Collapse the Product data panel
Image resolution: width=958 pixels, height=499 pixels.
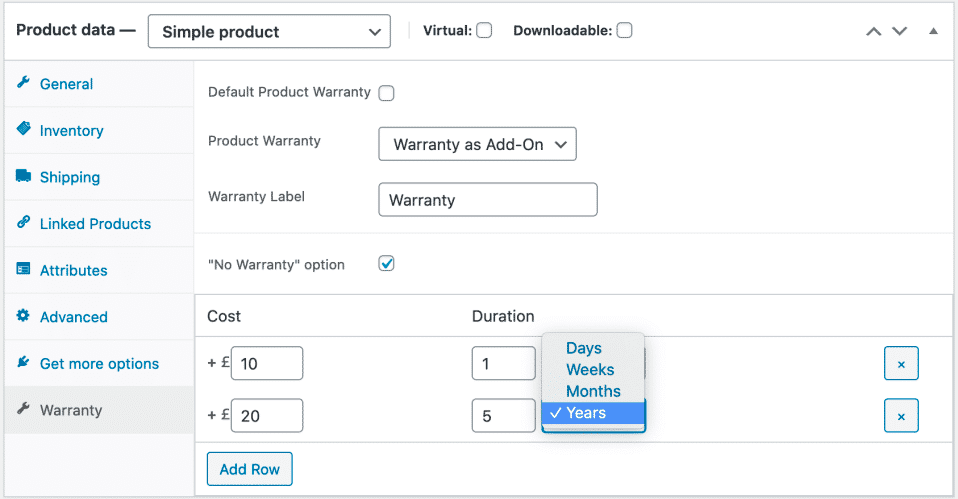click(x=933, y=31)
